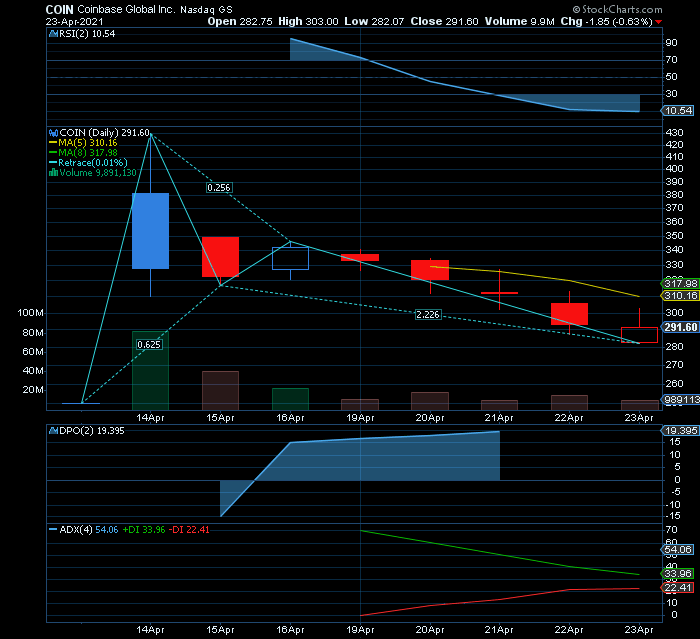Screen dimensions: 700x639
Task: Click the red 20Apr candlestick body
Action: coord(430,270)
